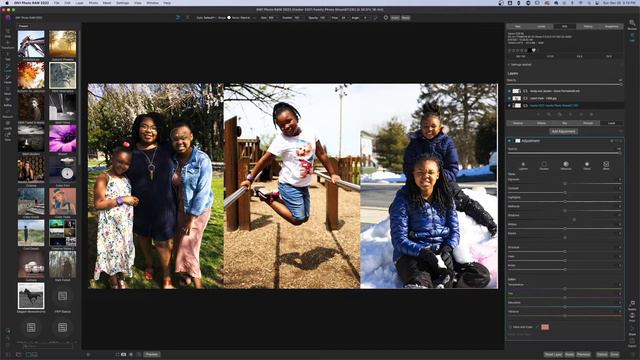Screen dimensions: 640x360
Task: Open the Layer menu
Action: [80, 3]
